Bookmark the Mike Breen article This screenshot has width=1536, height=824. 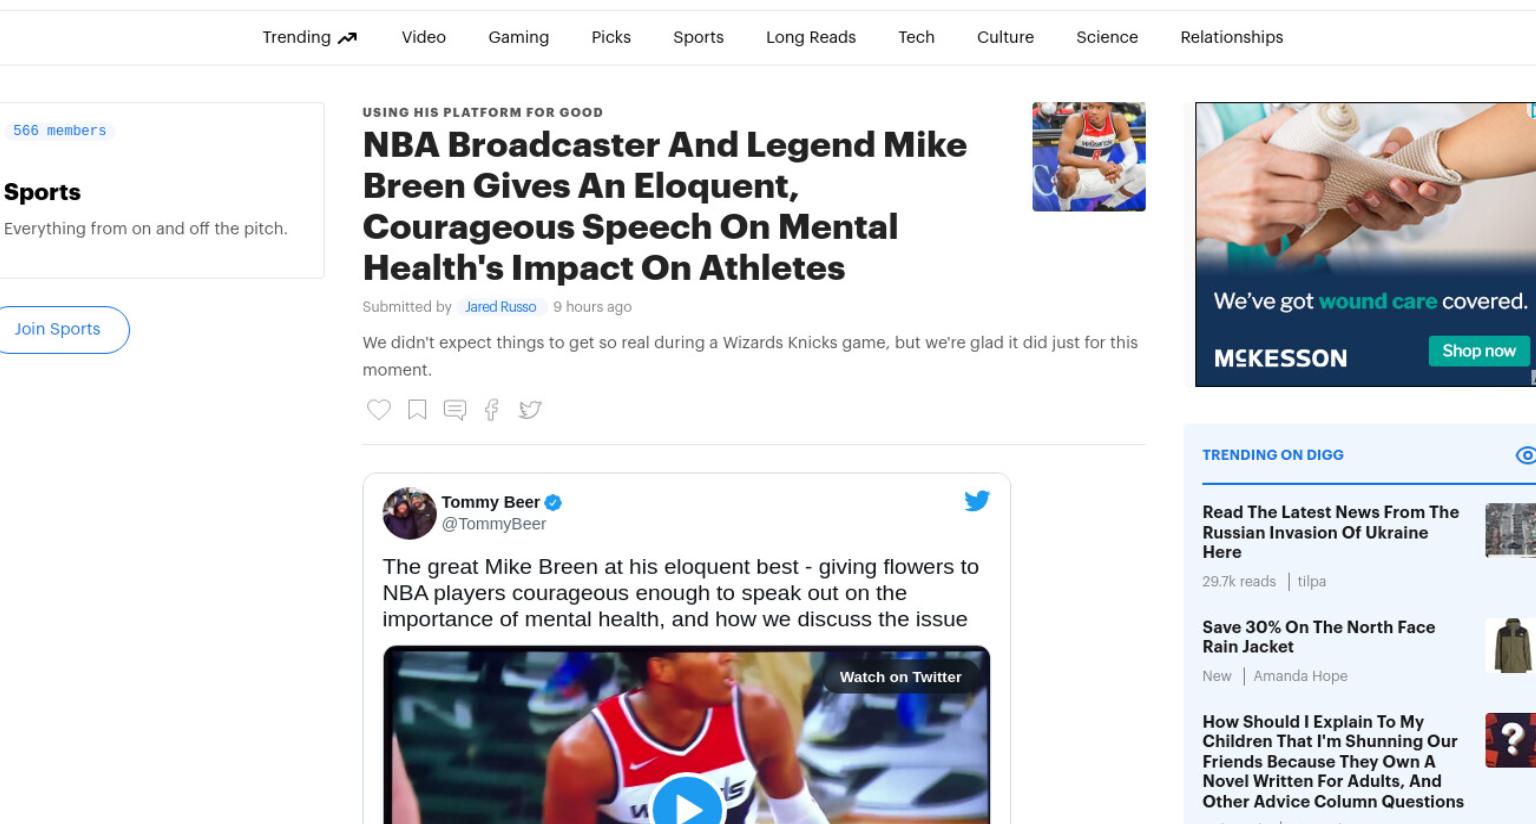coord(417,409)
